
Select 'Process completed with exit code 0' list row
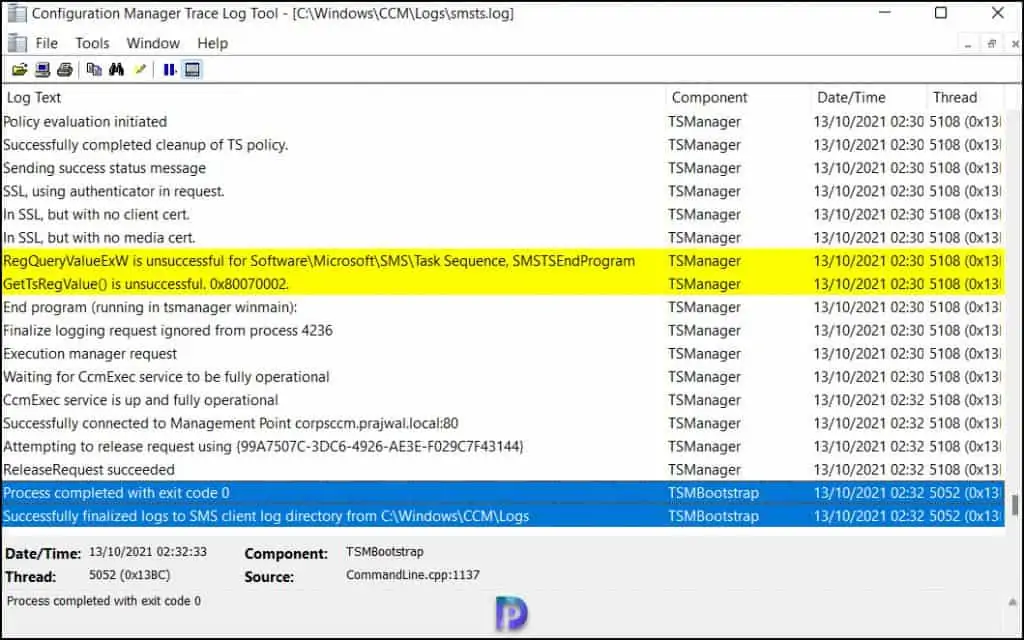pos(502,492)
